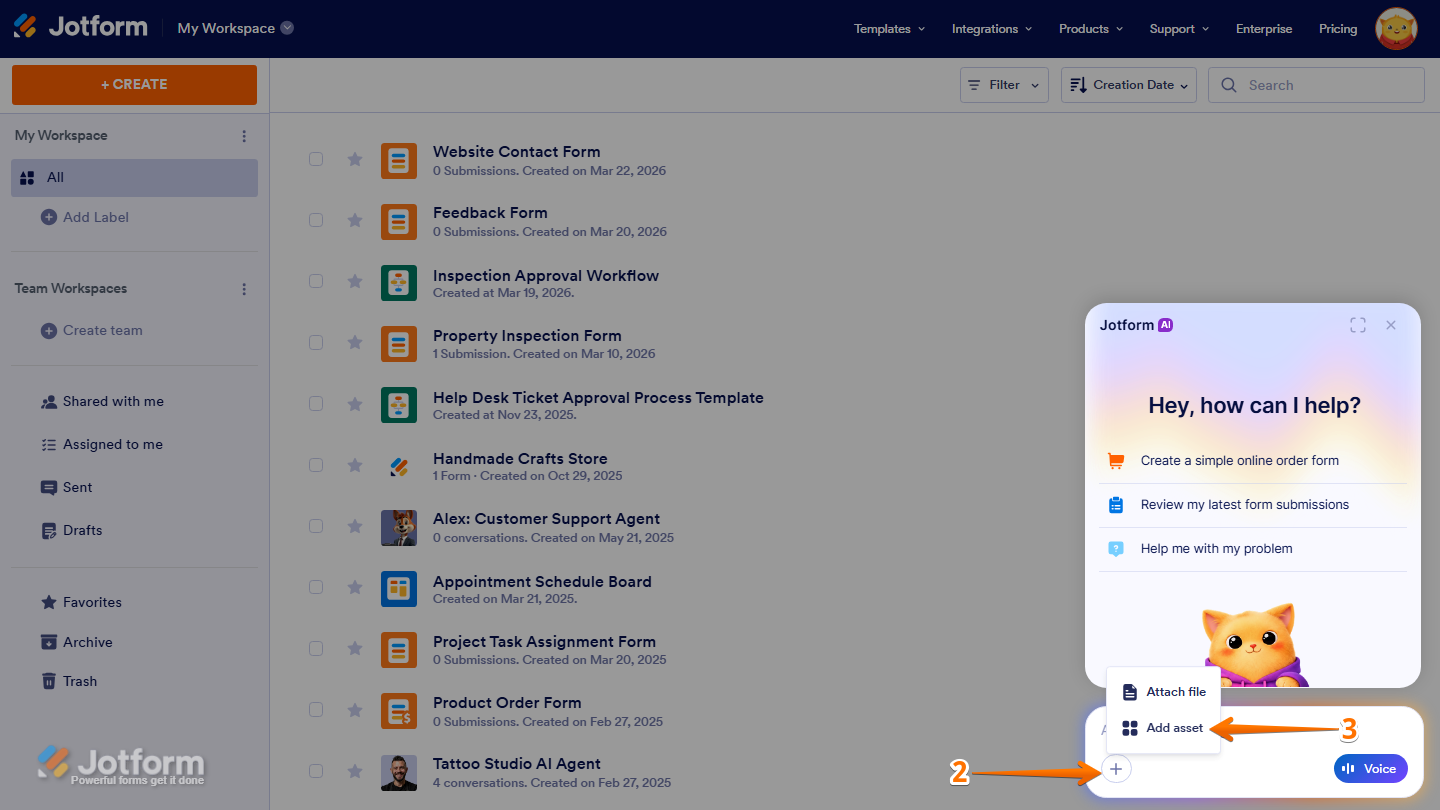Select Add asset from the popup menu
This screenshot has height=810, width=1440.
pyautogui.click(x=1175, y=728)
